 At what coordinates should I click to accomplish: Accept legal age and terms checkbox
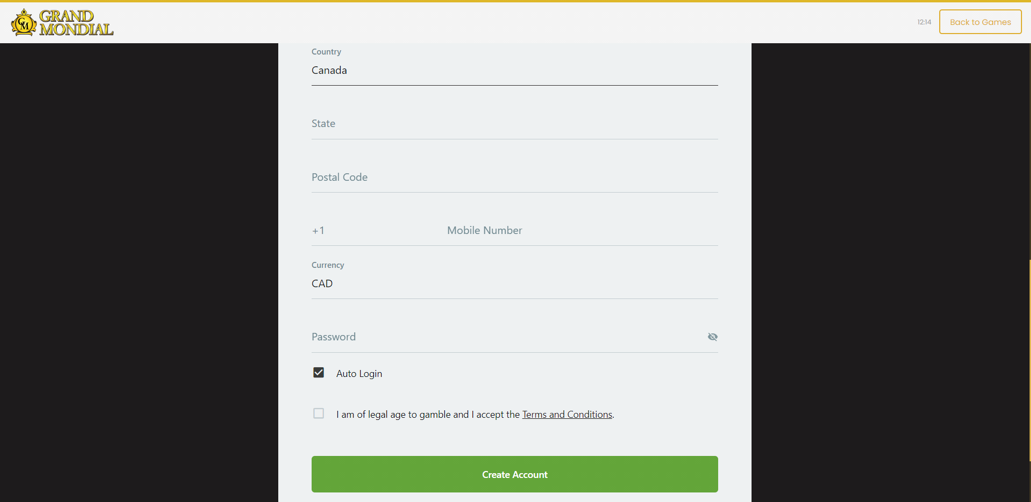pyautogui.click(x=319, y=414)
